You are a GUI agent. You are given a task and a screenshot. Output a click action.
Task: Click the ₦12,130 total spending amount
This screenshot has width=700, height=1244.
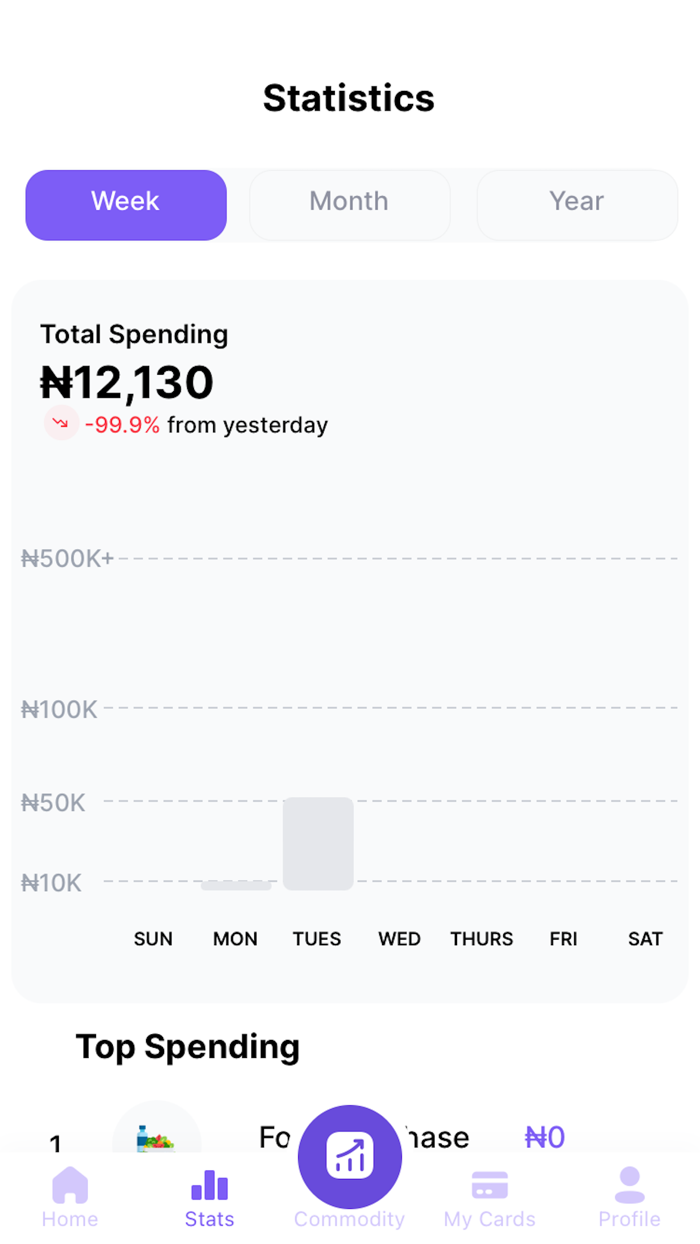[127, 383]
